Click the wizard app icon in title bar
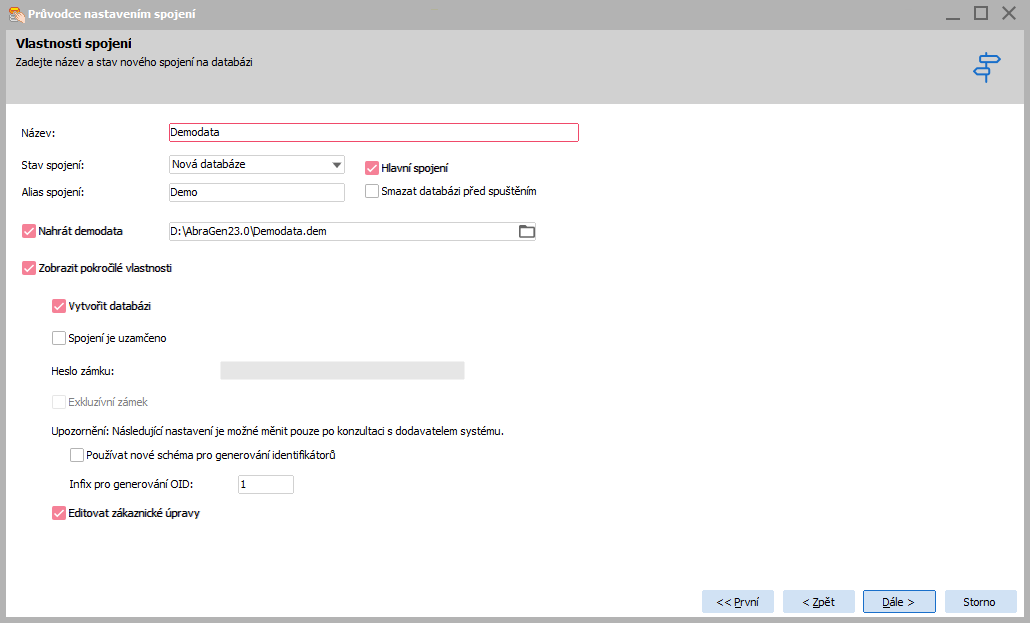 (x=15, y=14)
